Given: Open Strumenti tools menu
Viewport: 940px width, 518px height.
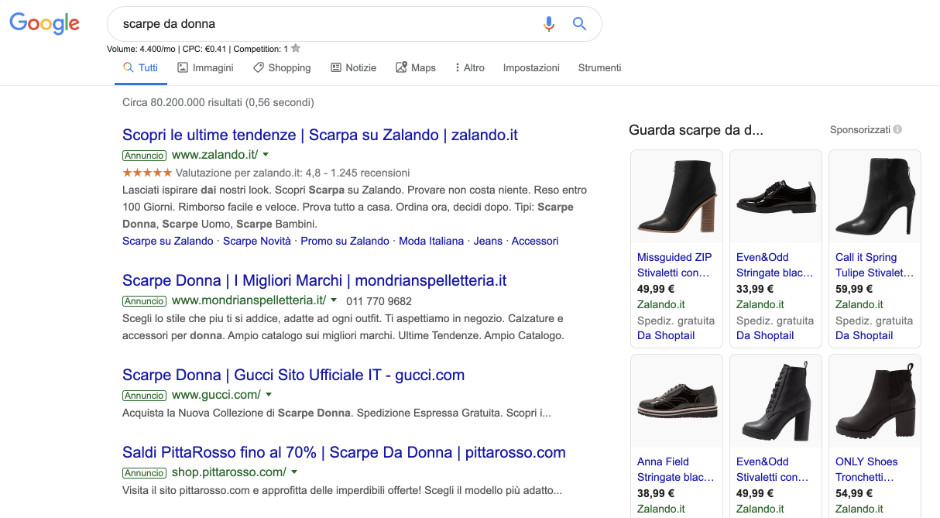Looking at the screenshot, I should pos(599,68).
